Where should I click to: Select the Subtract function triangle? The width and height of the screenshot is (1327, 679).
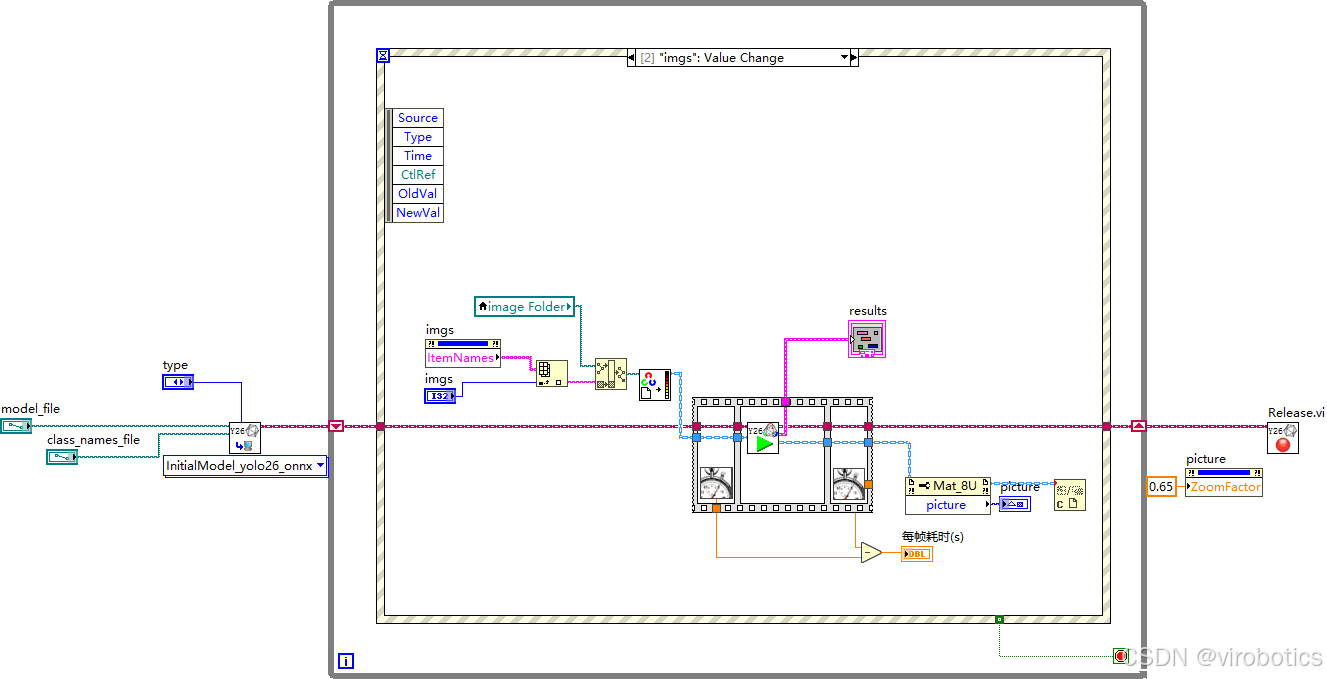click(x=871, y=553)
